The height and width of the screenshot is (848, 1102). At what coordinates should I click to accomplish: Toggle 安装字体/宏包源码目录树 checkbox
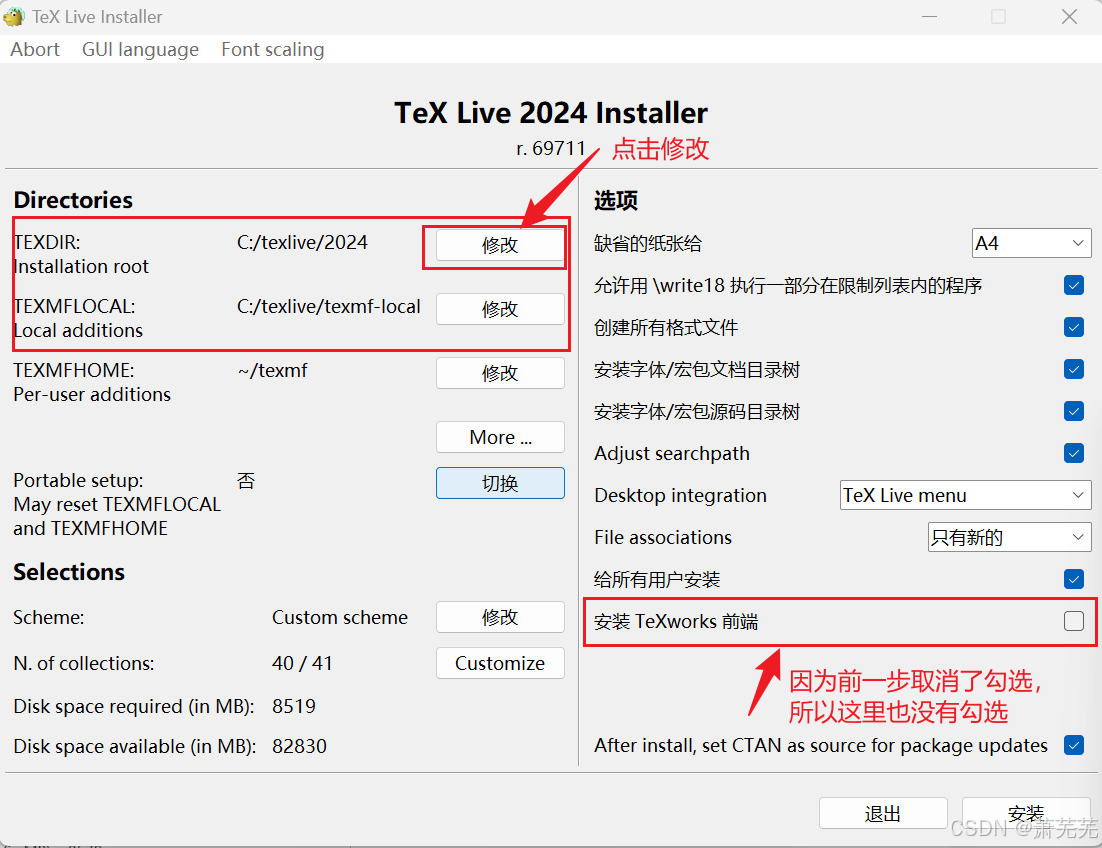click(x=1073, y=411)
